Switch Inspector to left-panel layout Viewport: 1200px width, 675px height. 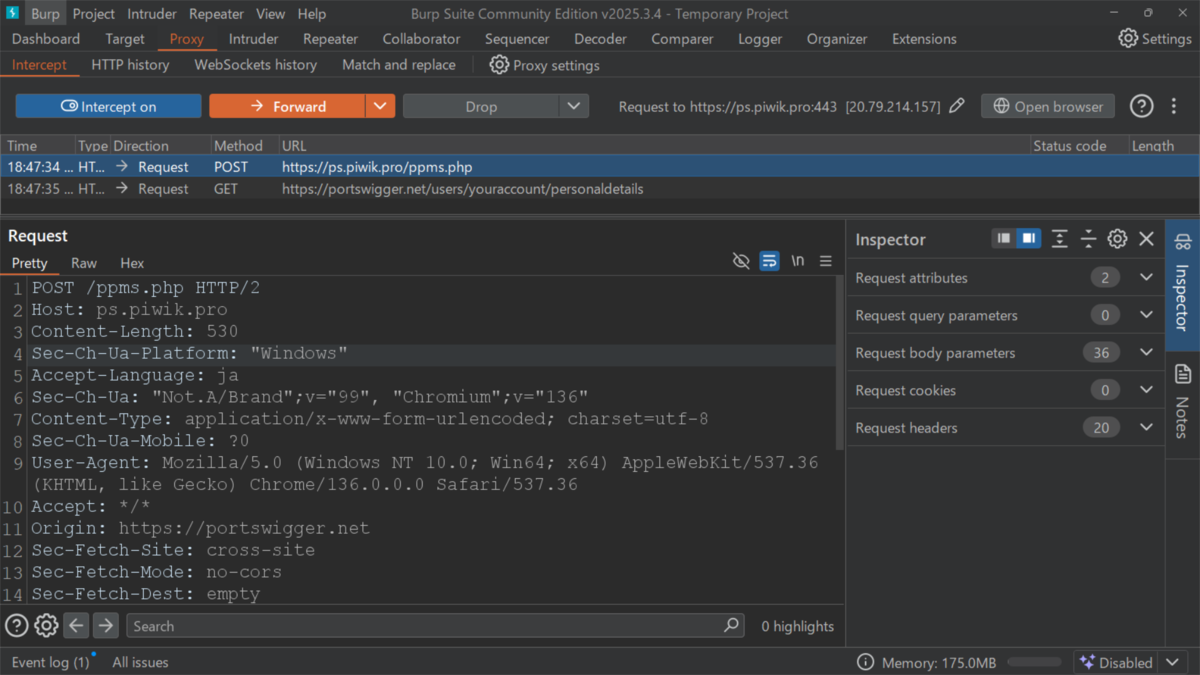pos(1004,239)
